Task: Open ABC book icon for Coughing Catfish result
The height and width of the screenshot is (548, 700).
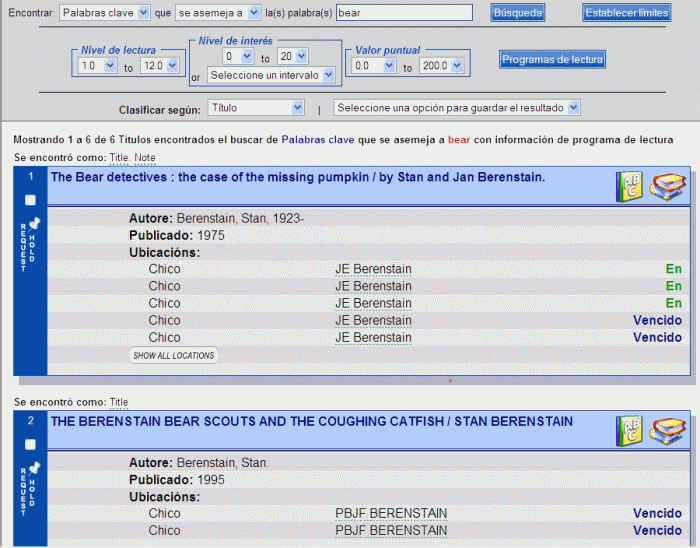Action: click(629, 431)
